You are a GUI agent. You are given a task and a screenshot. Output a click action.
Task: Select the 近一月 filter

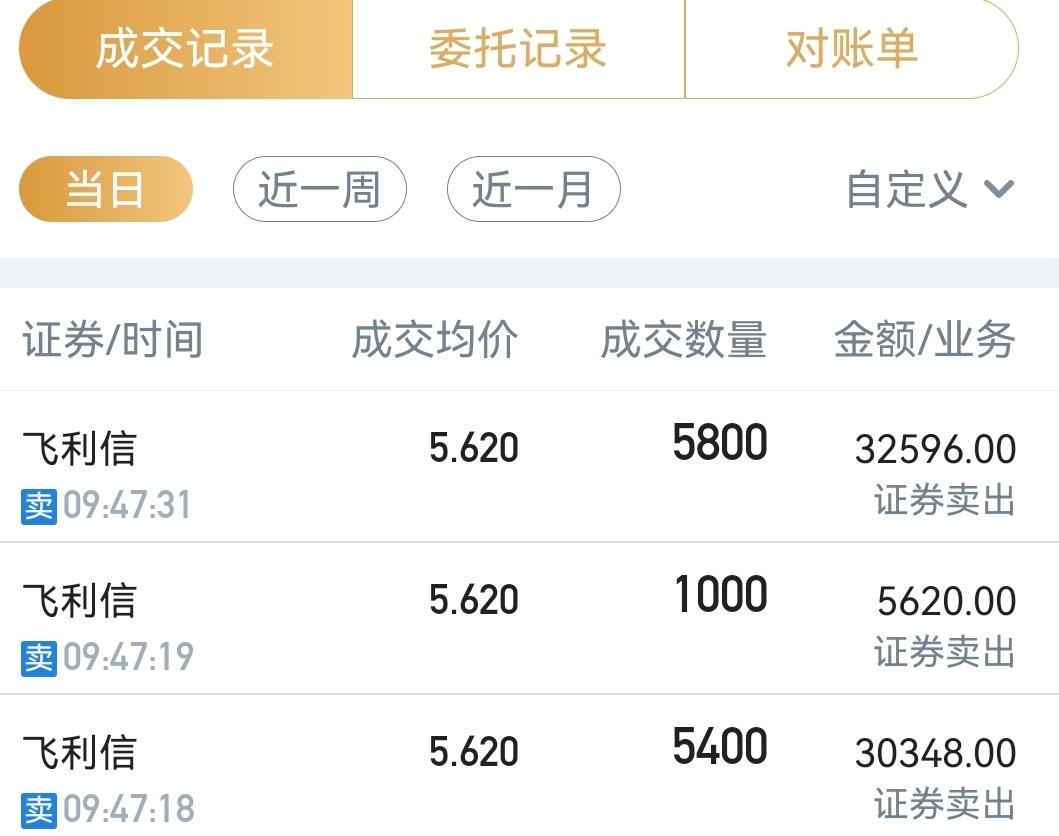[x=534, y=189]
